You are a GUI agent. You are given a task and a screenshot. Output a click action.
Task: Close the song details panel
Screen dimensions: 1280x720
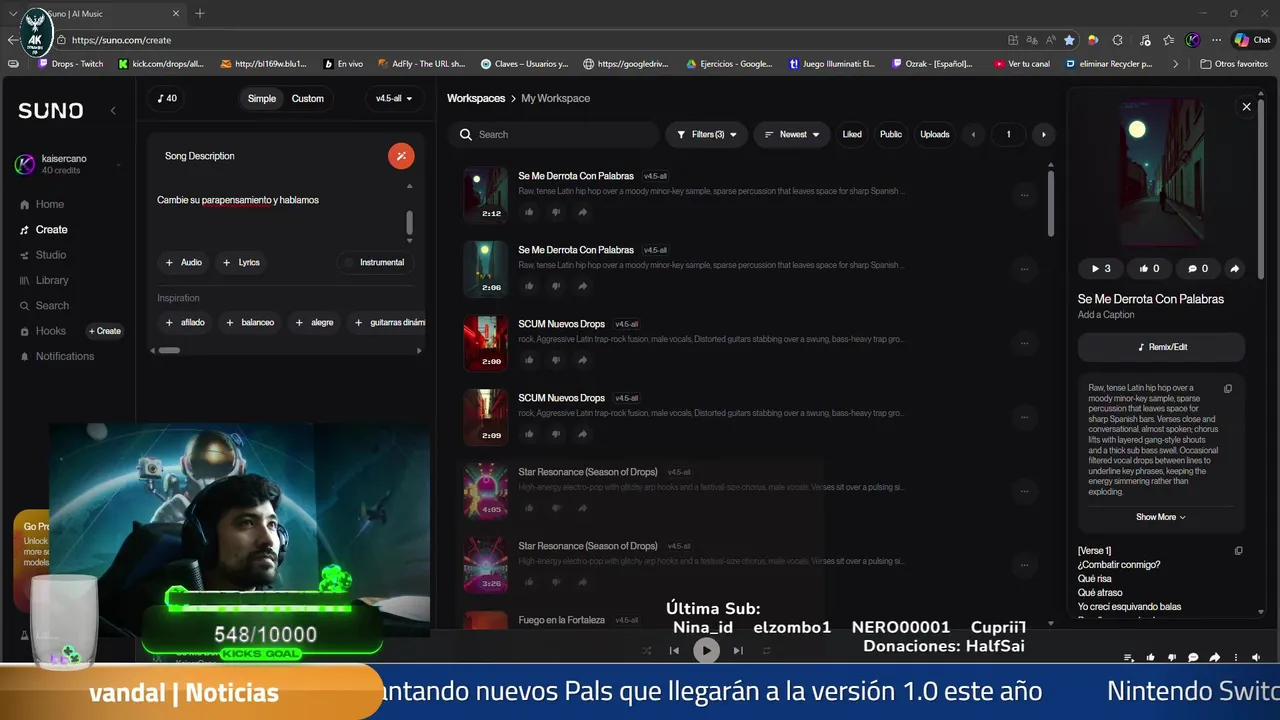point(1246,106)
